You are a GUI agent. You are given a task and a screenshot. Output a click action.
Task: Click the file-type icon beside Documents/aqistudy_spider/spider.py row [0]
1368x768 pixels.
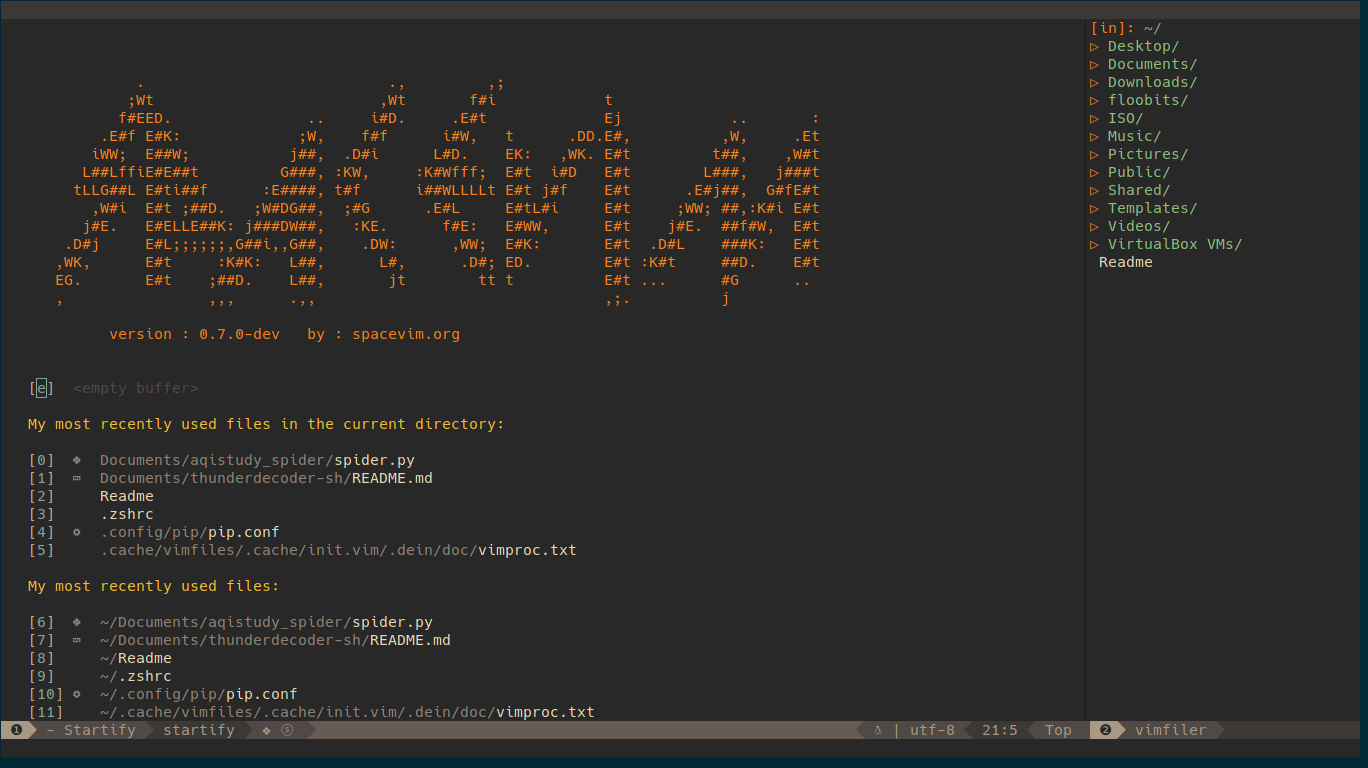77,460
